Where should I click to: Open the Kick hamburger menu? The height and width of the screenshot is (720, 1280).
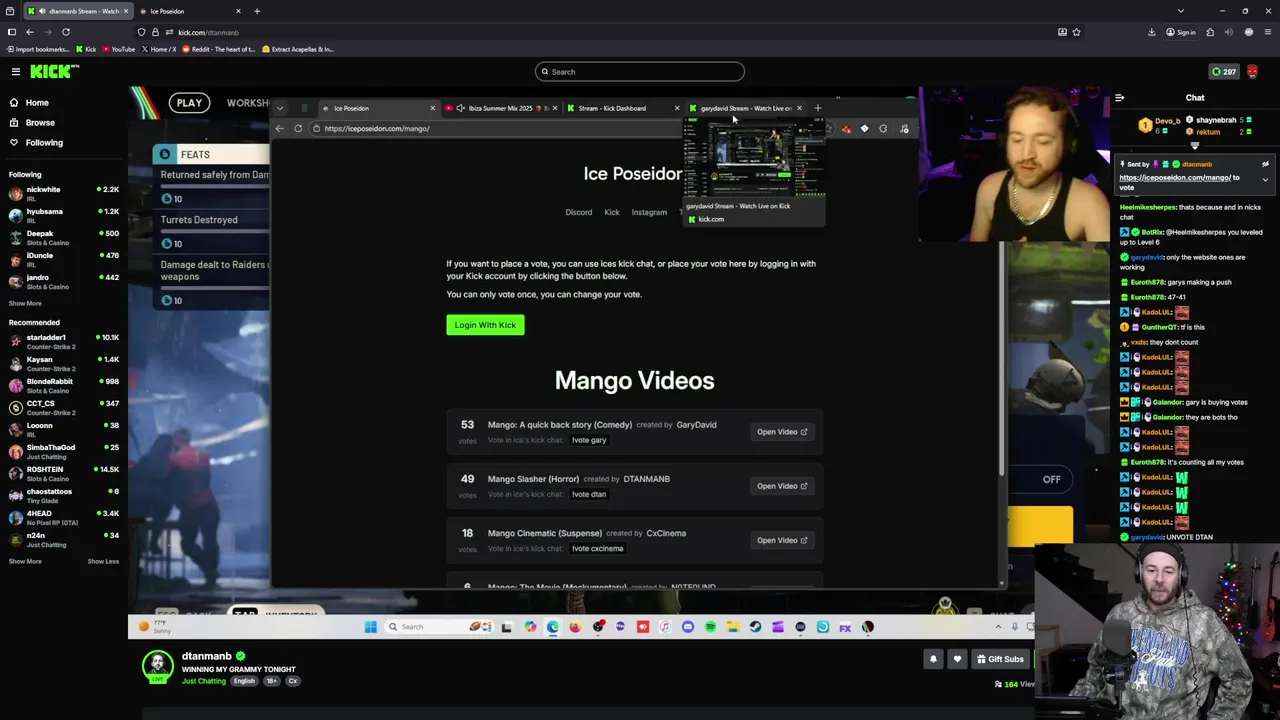[15, 71]
